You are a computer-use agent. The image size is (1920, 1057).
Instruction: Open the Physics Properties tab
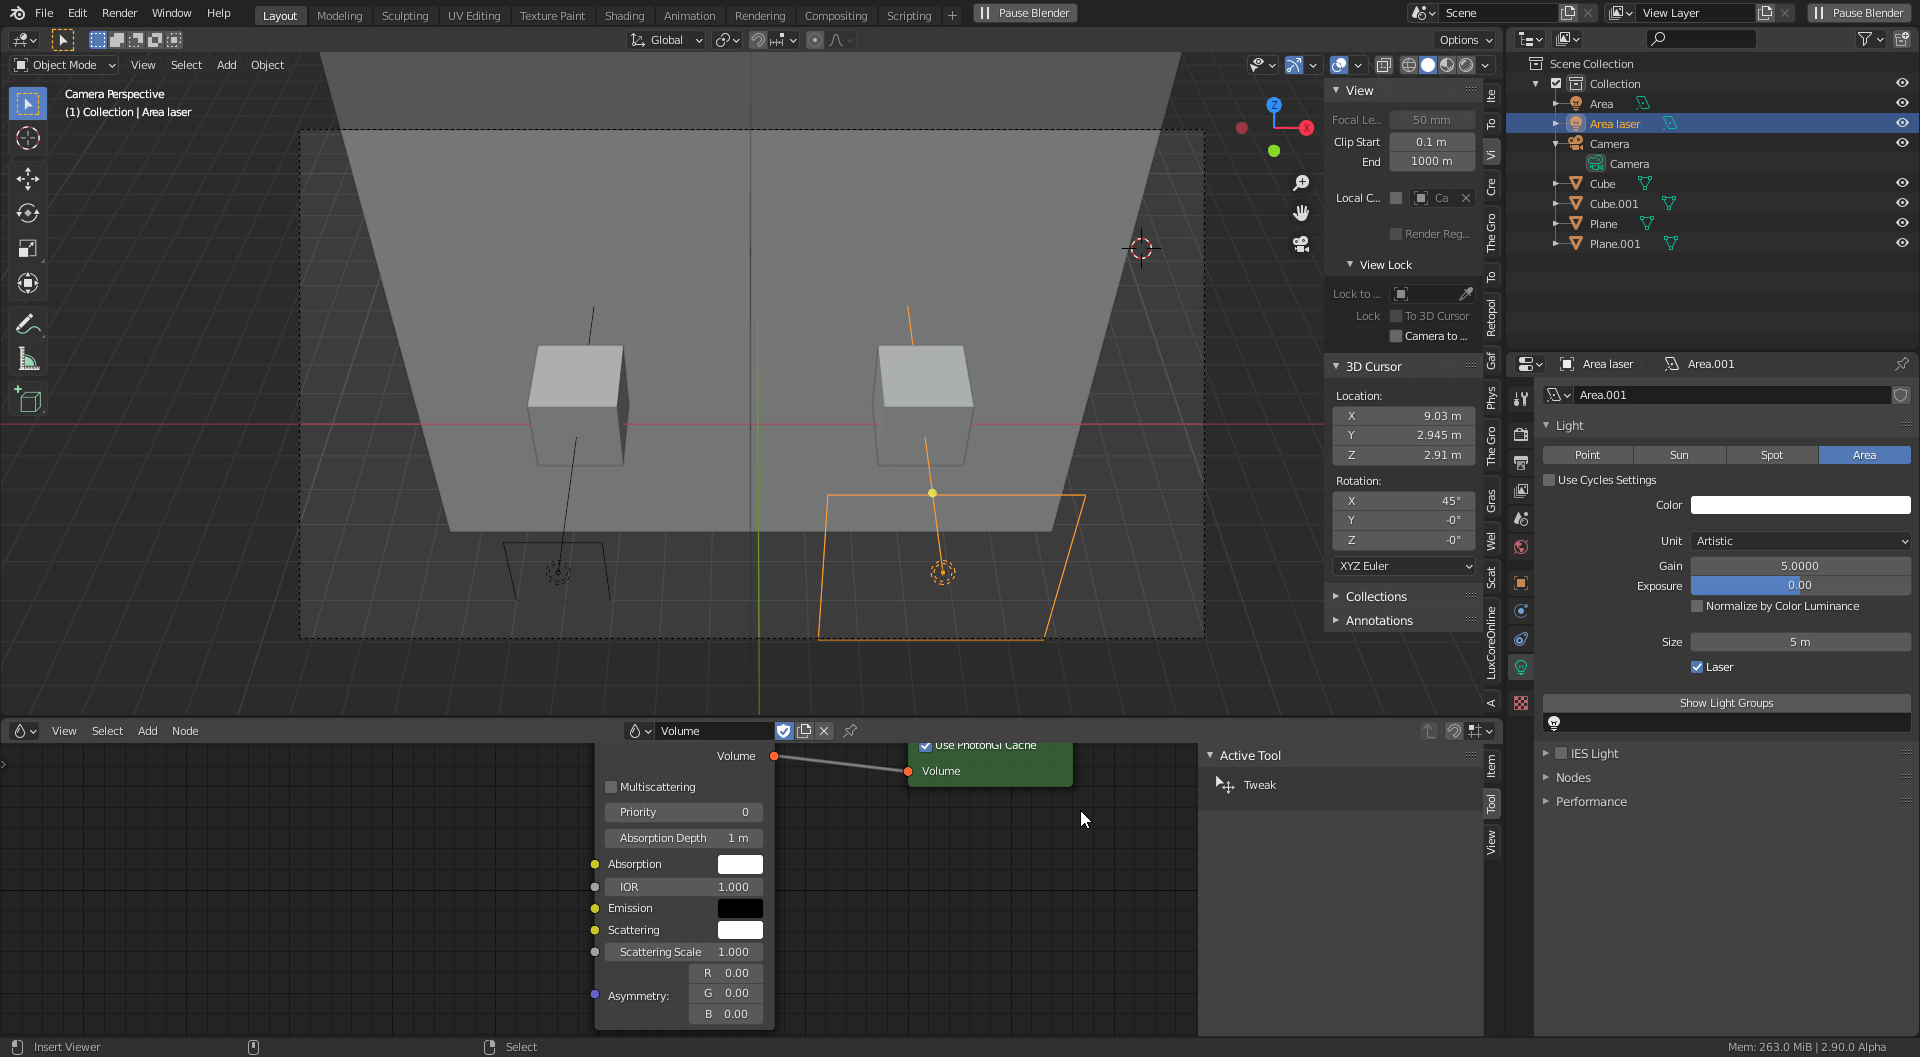click(1520, 638)
